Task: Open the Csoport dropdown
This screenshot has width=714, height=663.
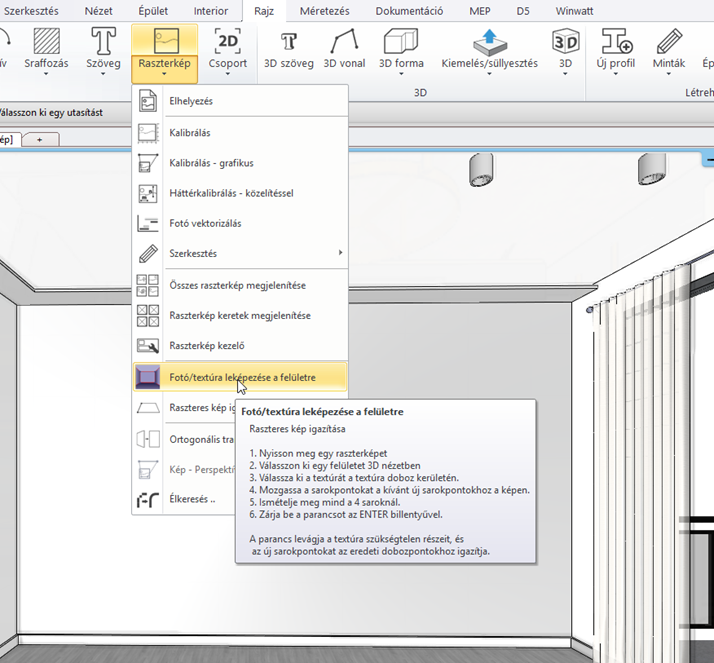Action: click(x=228, y=73)
